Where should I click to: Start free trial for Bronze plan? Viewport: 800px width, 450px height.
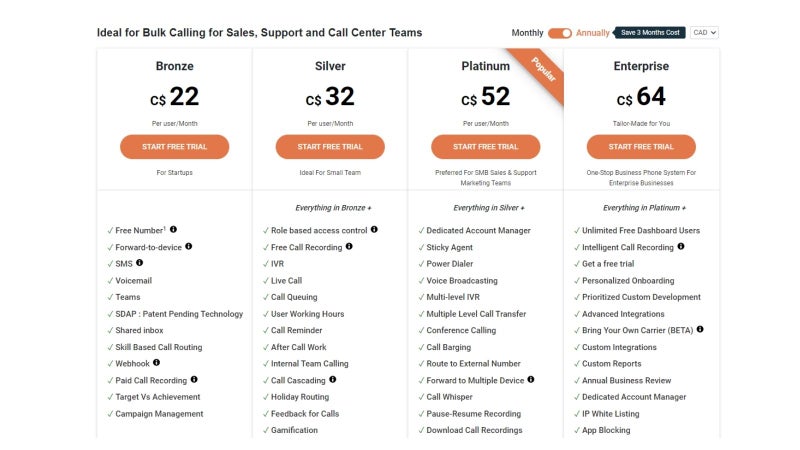(174, 147)
